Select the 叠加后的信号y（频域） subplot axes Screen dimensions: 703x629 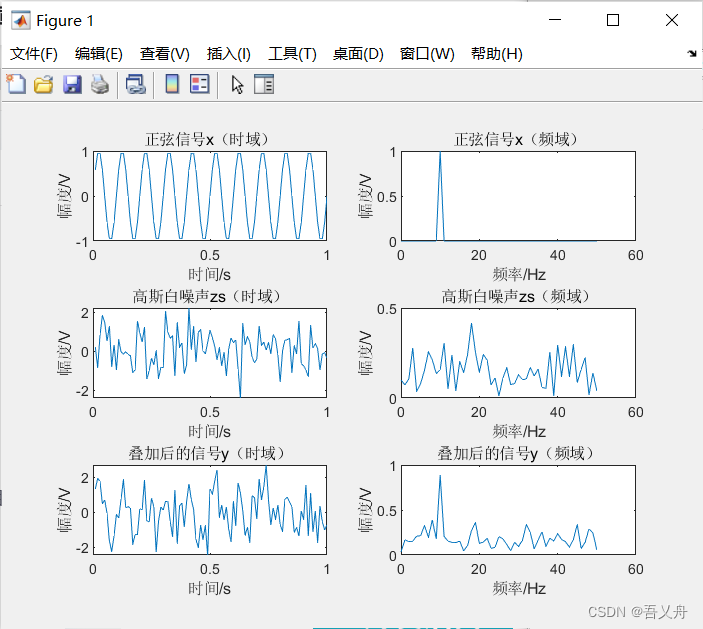518,510
